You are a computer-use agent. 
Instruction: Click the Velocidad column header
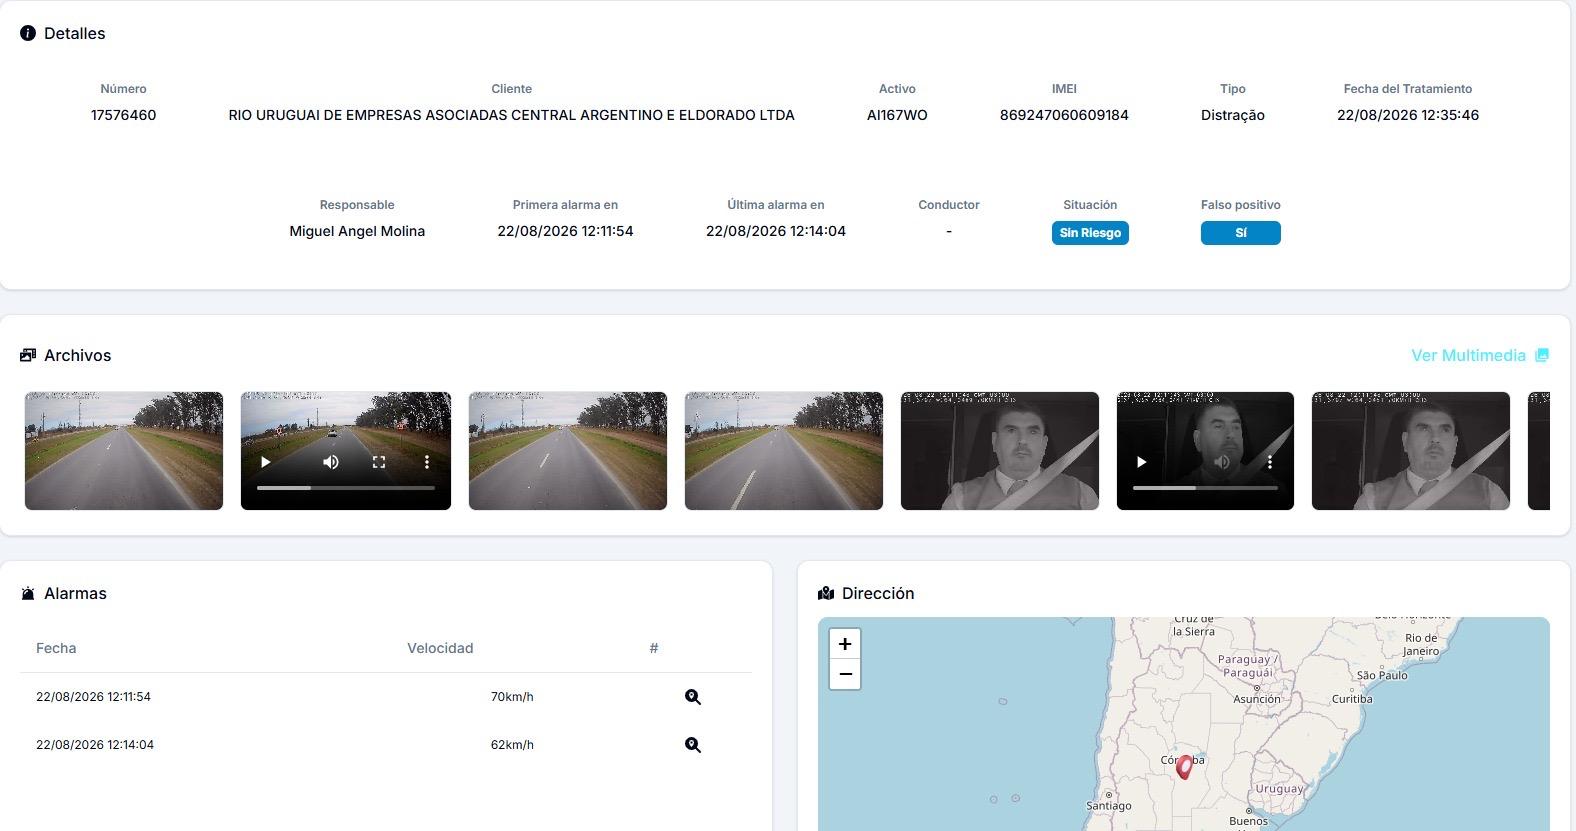pyautogui.click(x=440, y=648)
